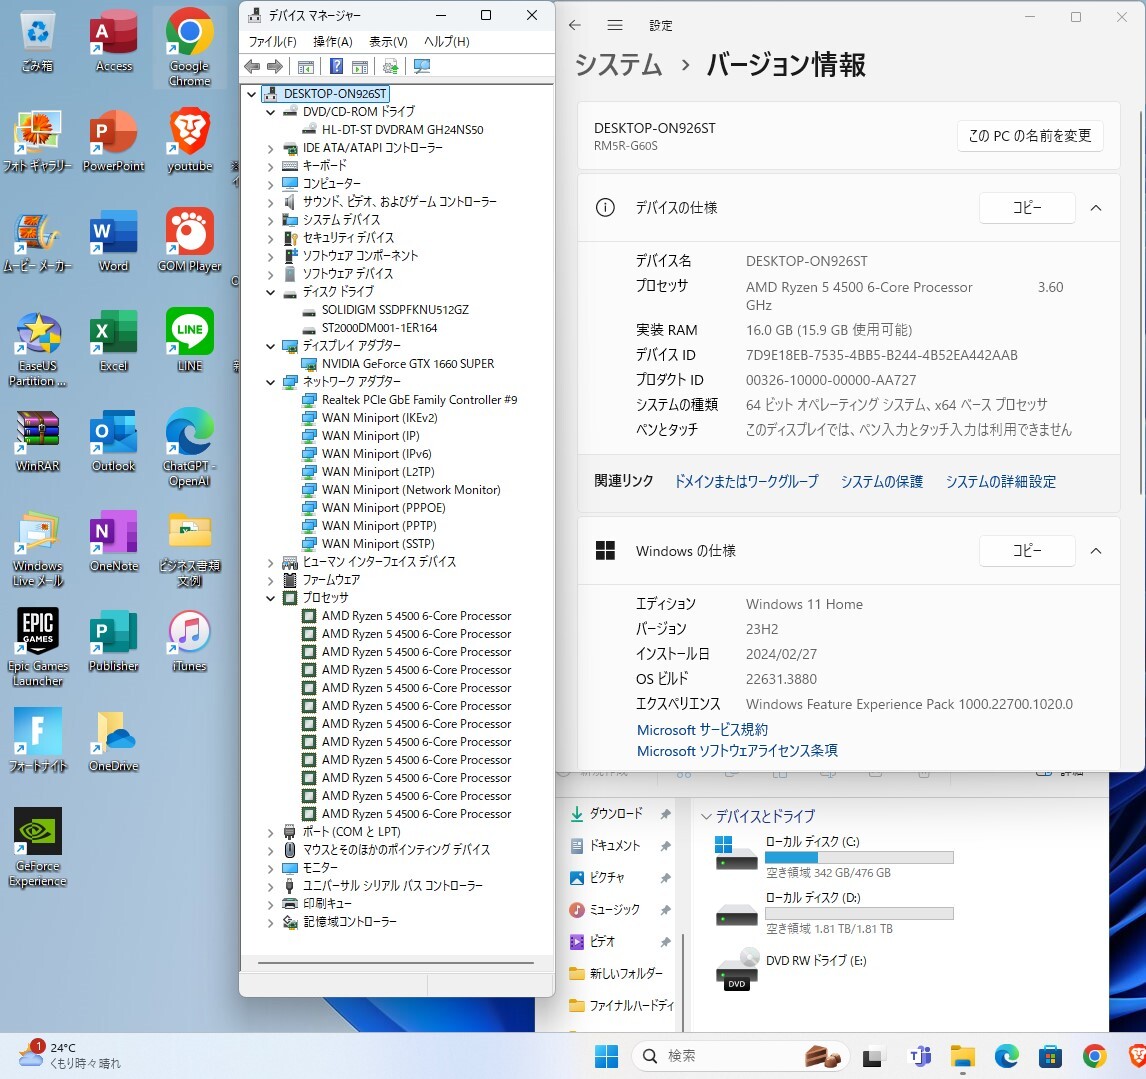The image size is (1146, 1079).
Task: Scan for hardware changes using the monitor icon
Action: (422, 67)
